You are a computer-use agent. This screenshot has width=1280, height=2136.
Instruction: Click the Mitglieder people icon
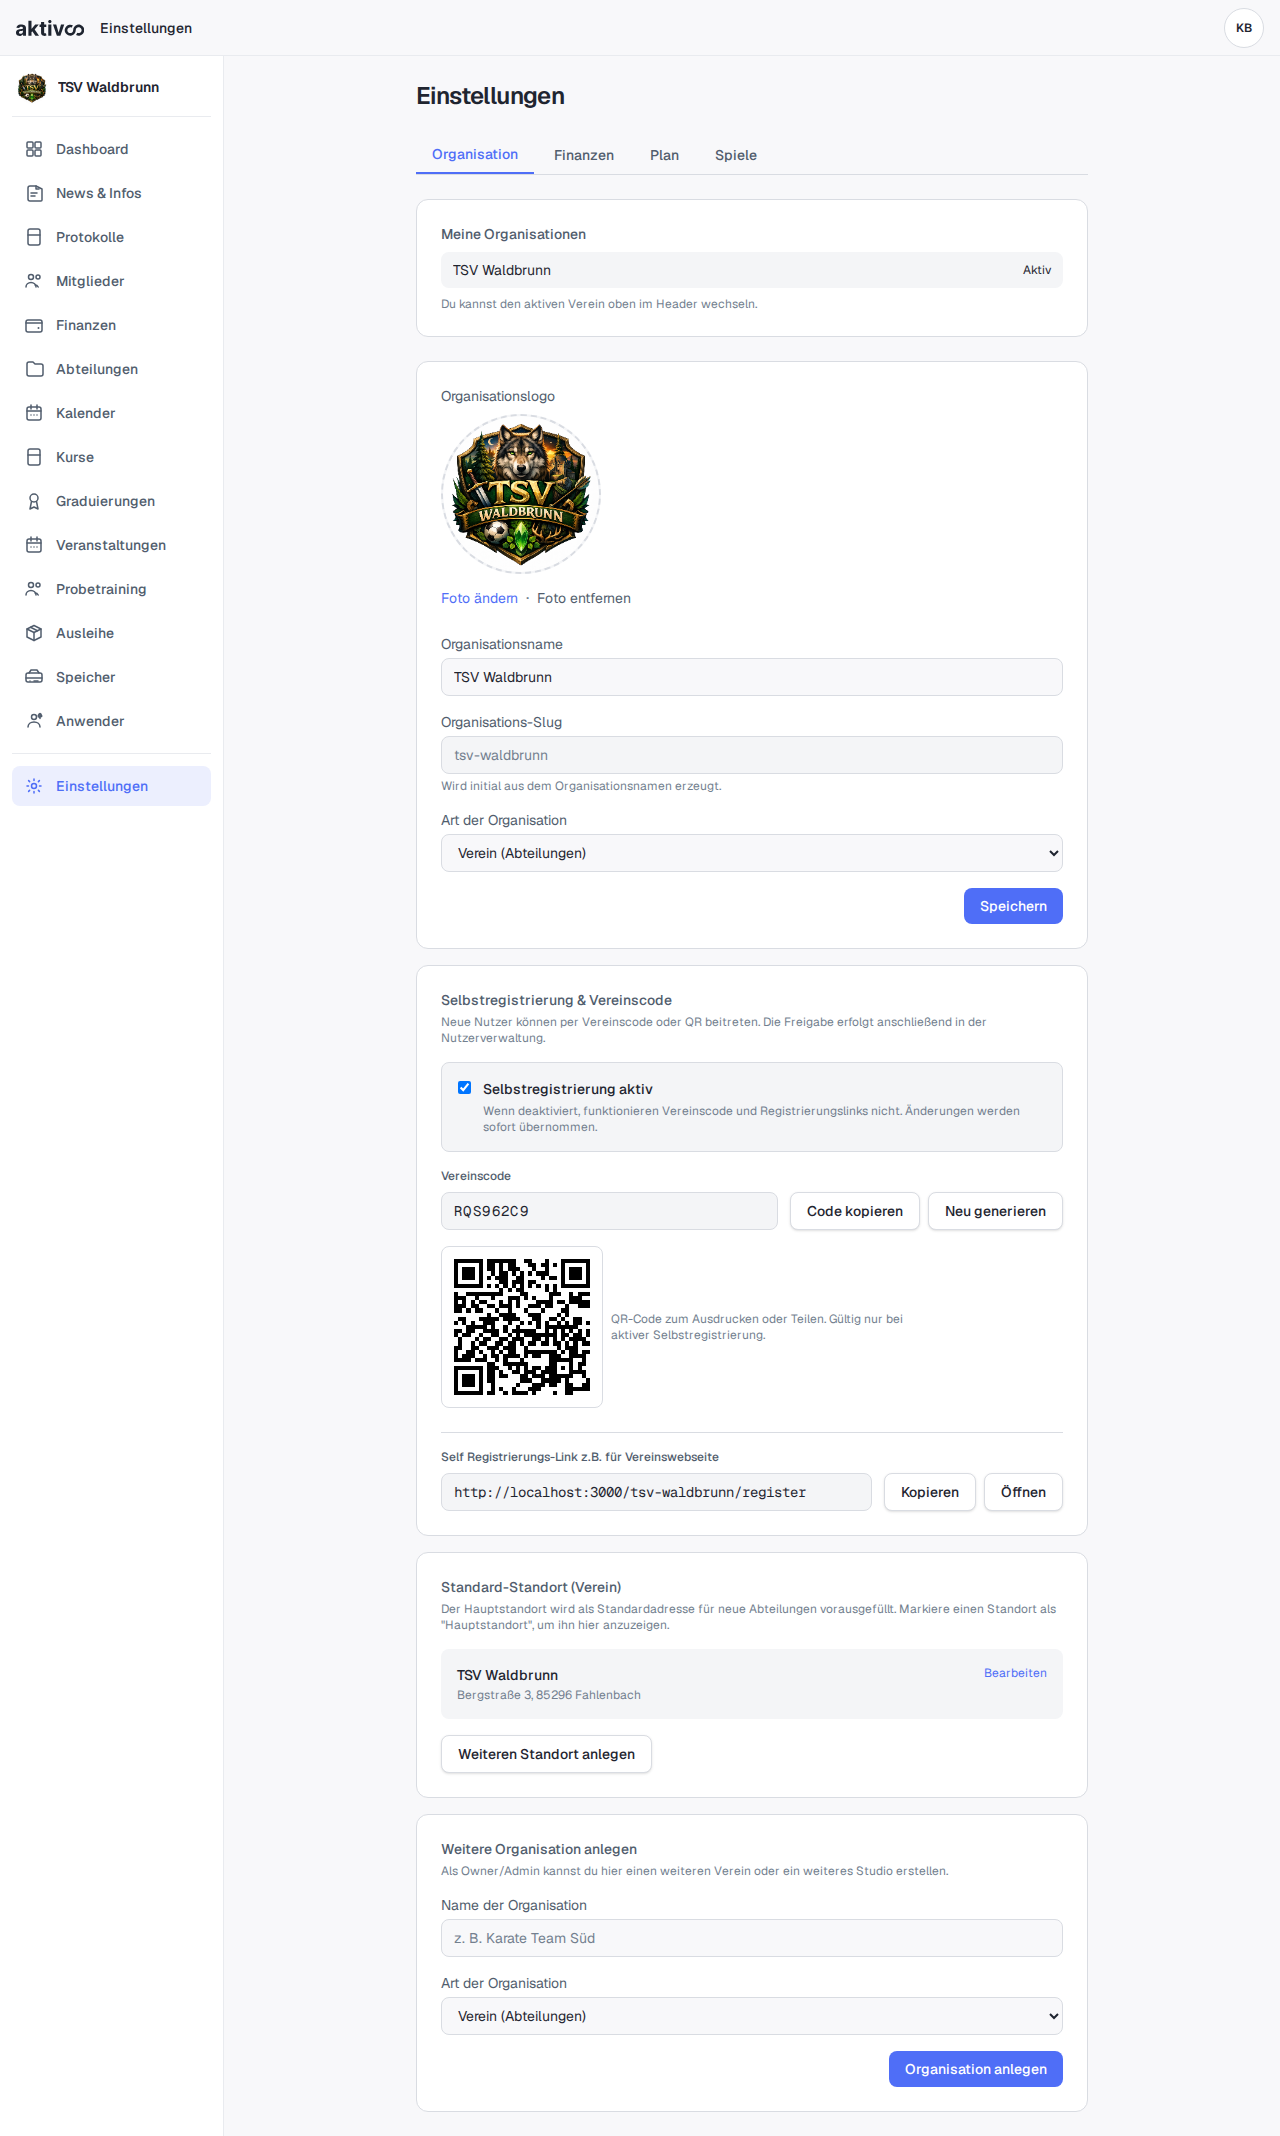pyautogui.click(x=34, y=281)
